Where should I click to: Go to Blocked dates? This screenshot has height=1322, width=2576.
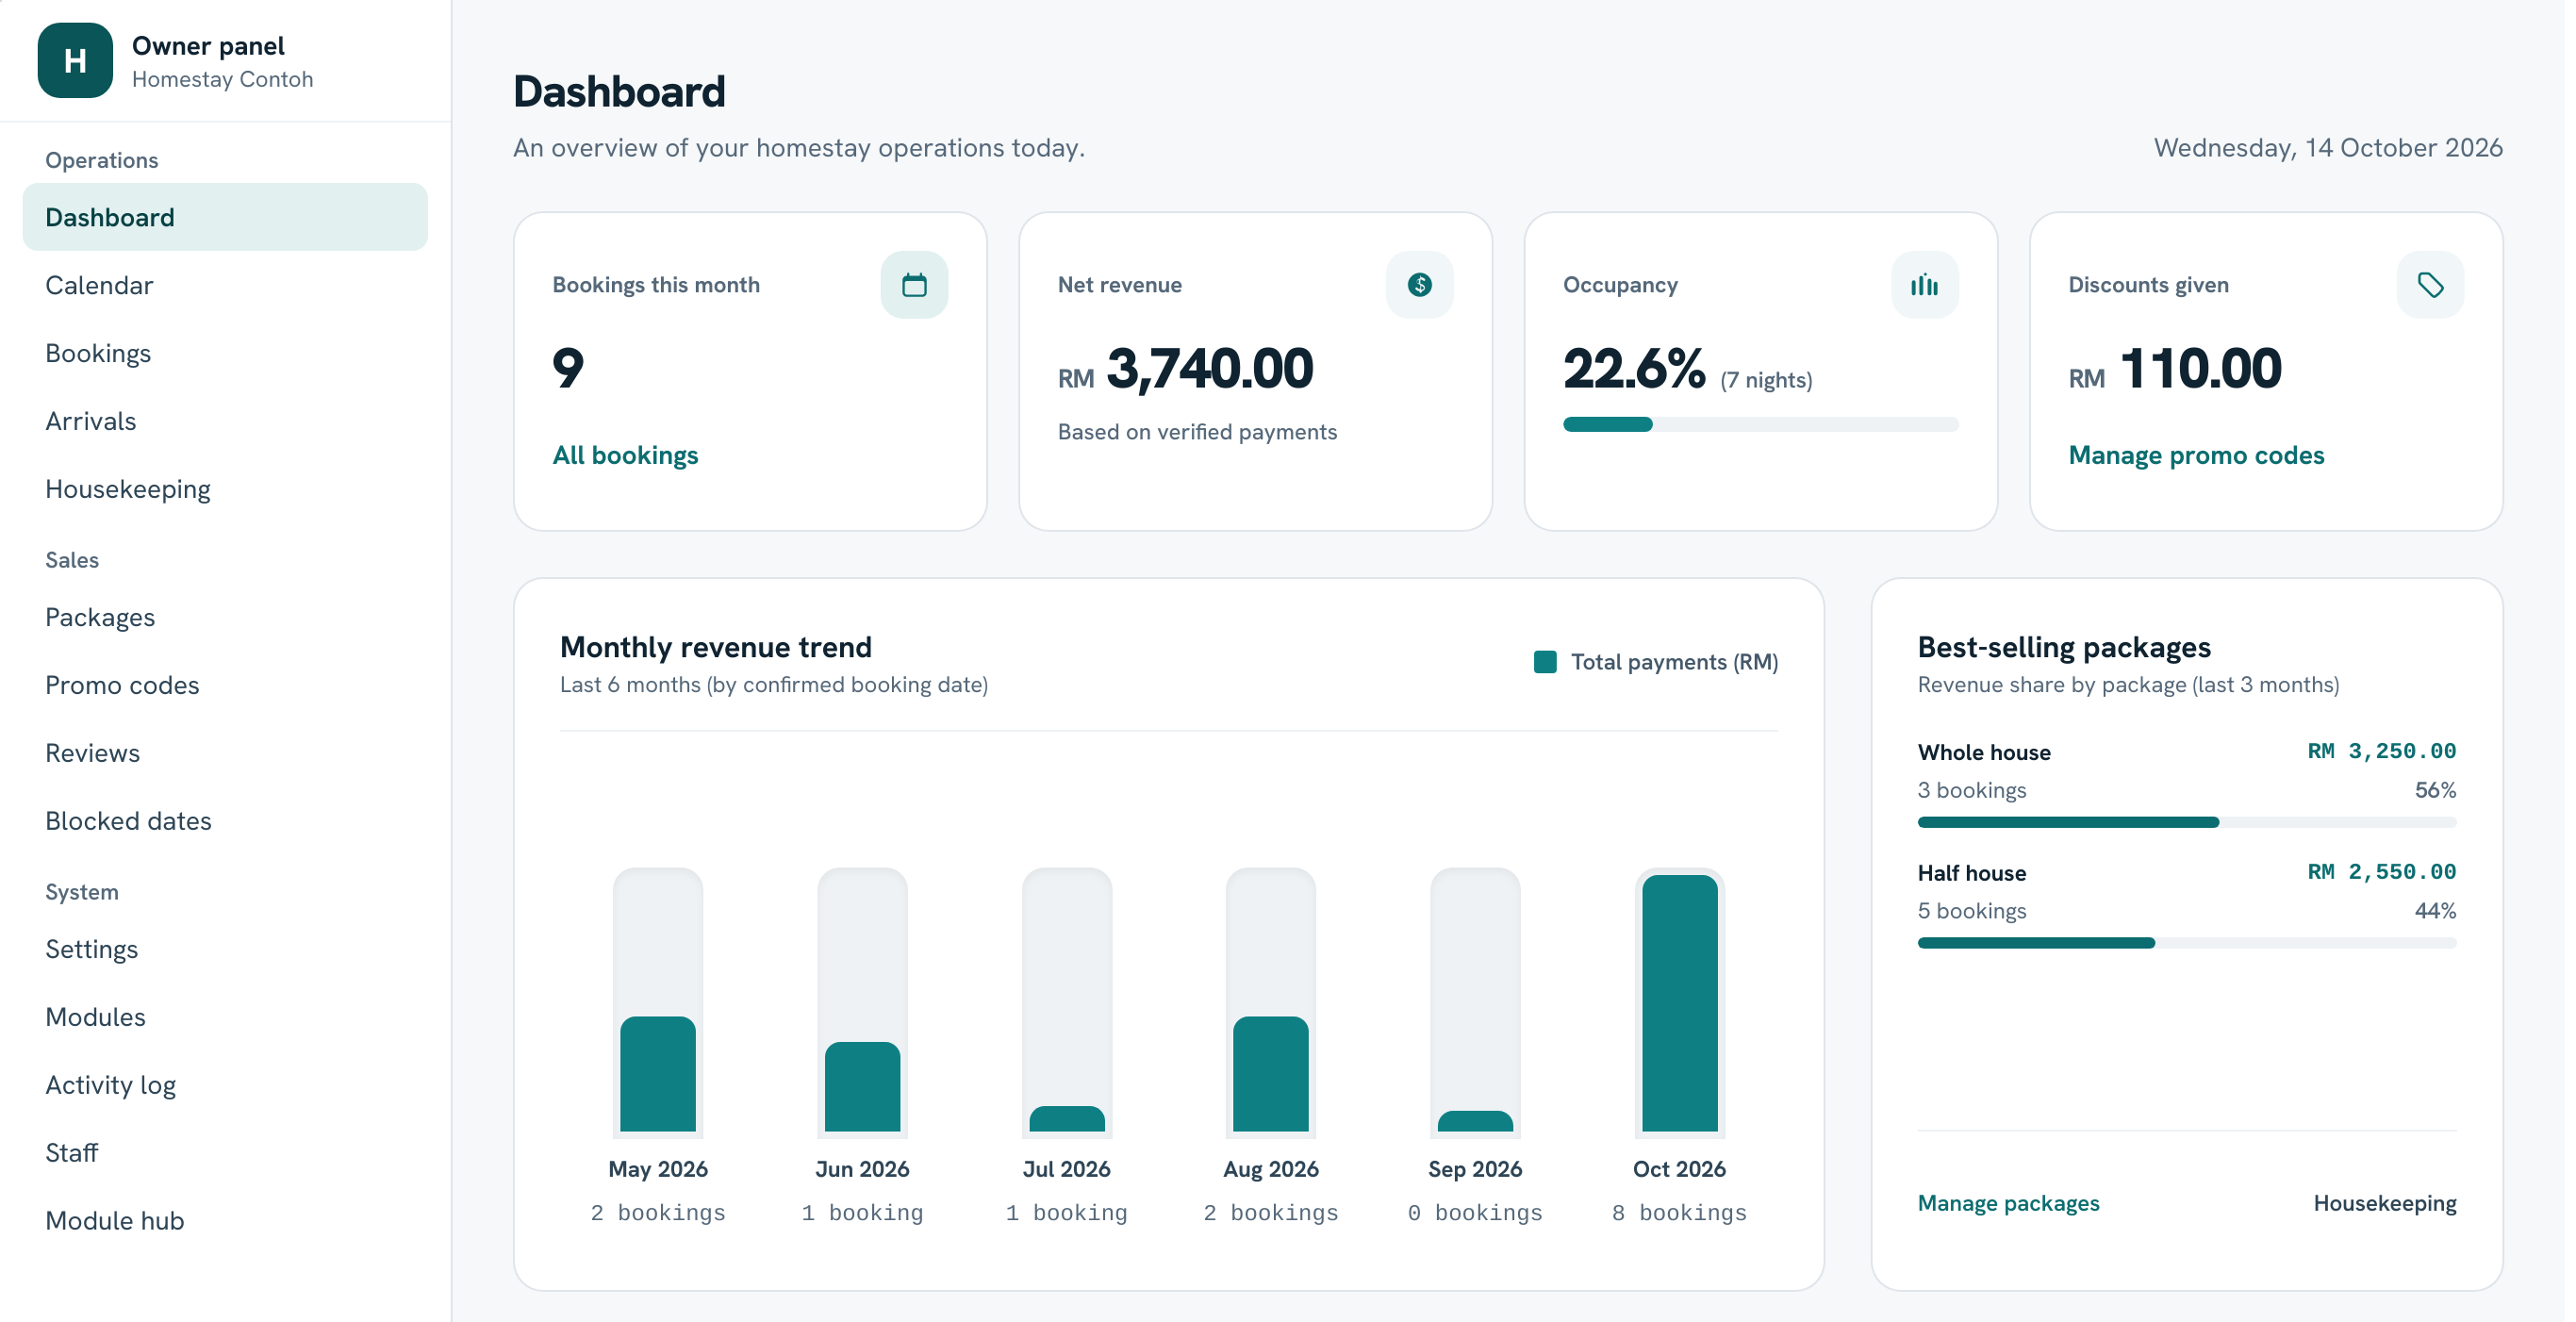pyautogui.click(x=225, y=821)
